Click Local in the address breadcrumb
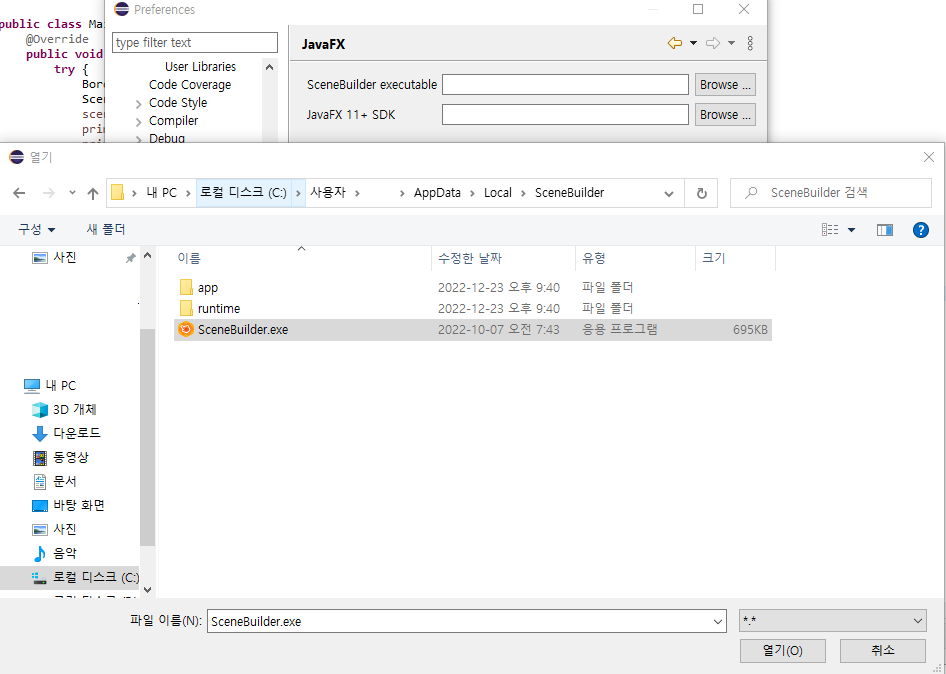The height and width of the screenshot is (674, 946). 498,192
